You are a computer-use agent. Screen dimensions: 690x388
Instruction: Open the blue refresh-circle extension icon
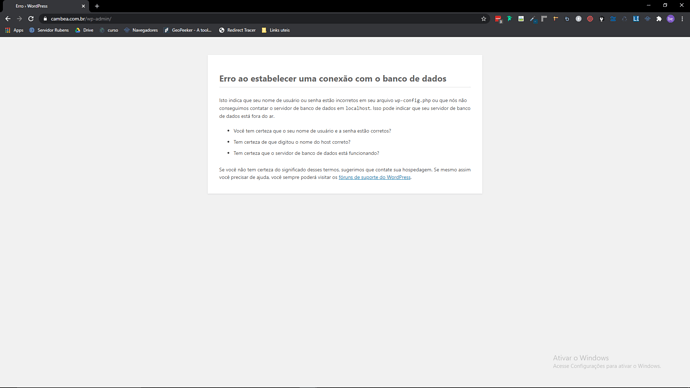[567, 19]
